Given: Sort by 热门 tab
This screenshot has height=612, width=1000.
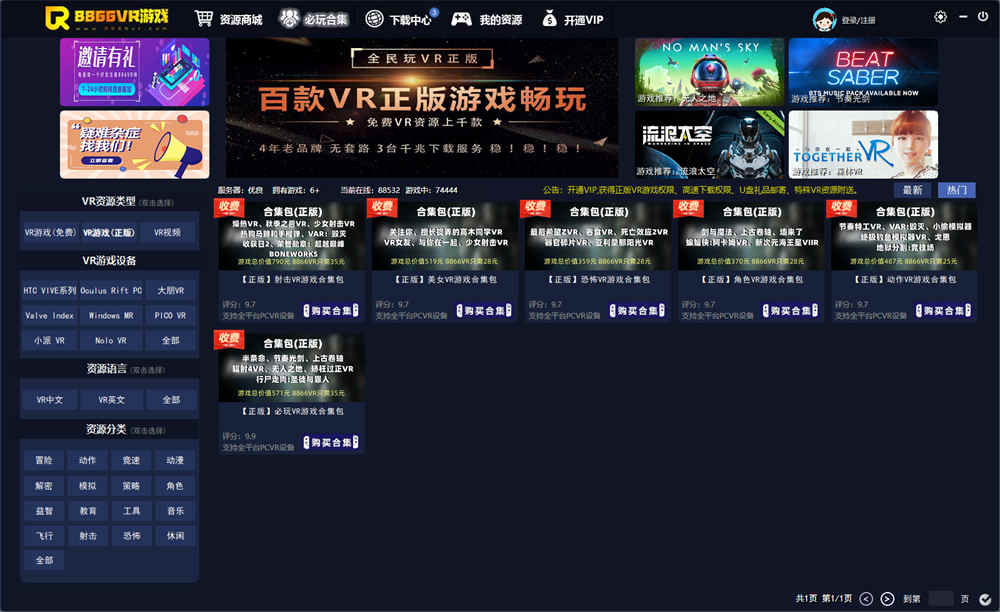Looking at the screenshot, I should click(957, 190).
